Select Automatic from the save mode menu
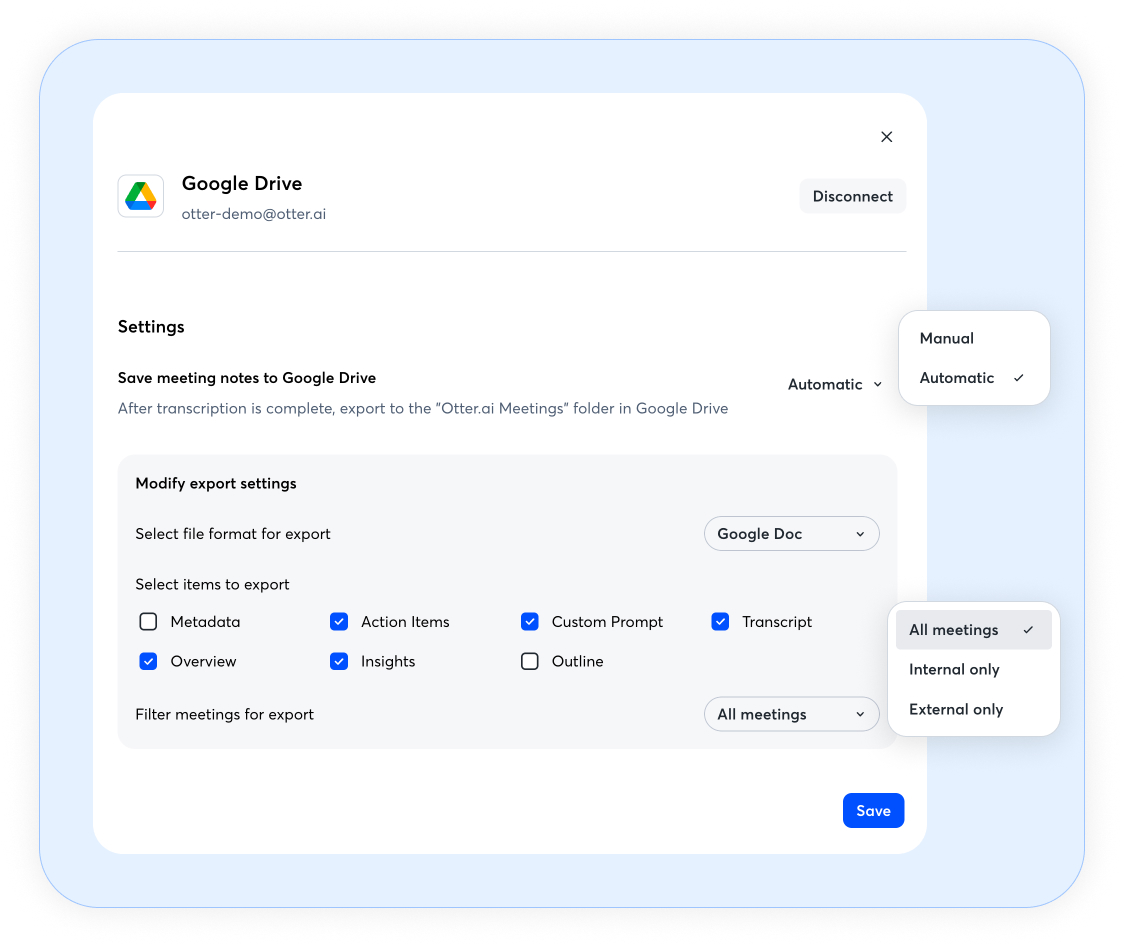The height and width of the screenshot is (947, 1124). point(973,378)
